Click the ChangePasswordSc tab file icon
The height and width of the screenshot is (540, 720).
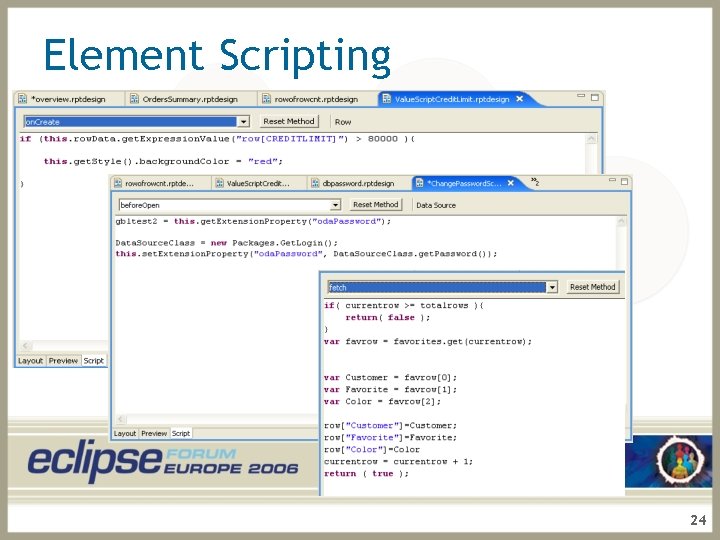point(419,183)
